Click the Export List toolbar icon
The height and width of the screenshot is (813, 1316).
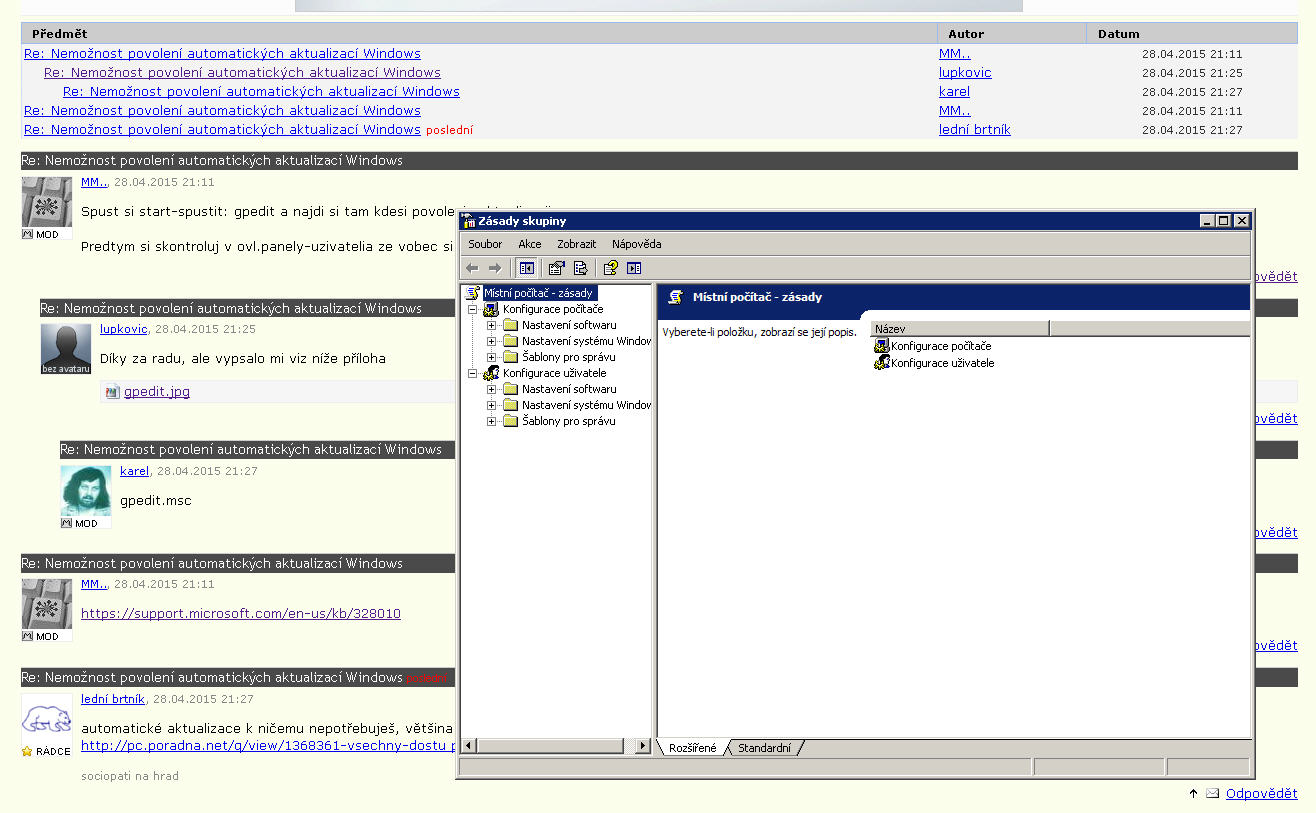pos(580,268)
